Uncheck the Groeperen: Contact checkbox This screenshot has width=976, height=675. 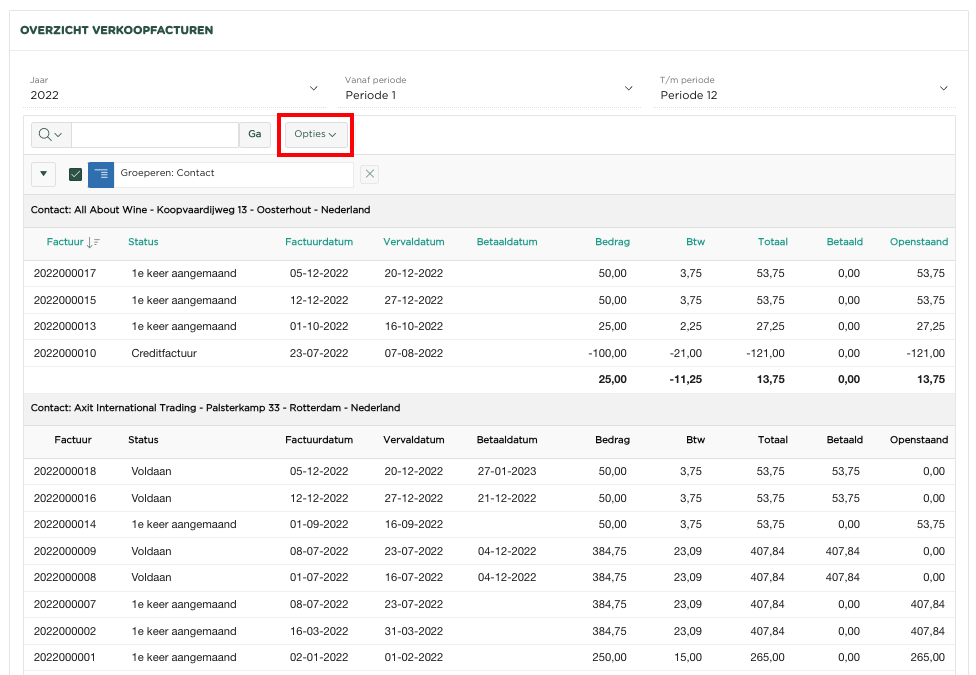click(x=75, y=174)
